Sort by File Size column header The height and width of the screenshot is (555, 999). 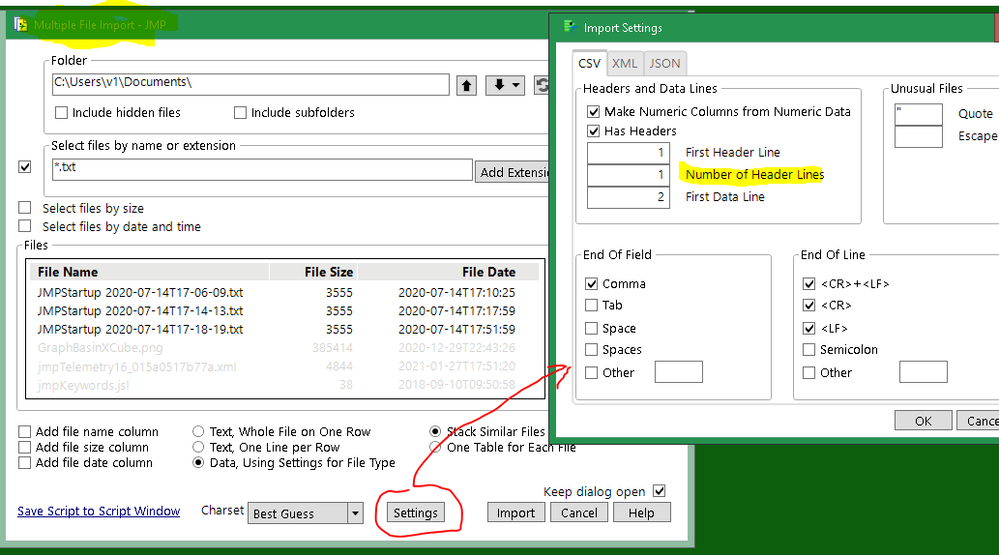pos(313,272)
